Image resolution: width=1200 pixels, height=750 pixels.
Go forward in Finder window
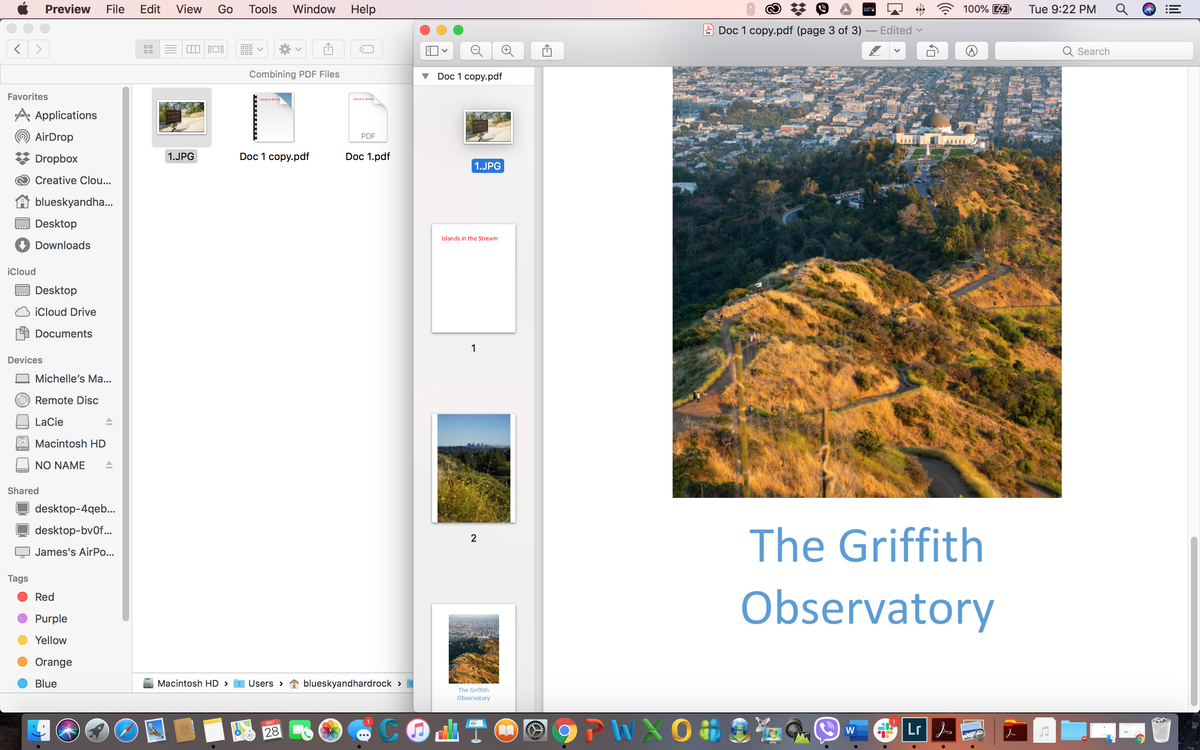coord(38,49)
